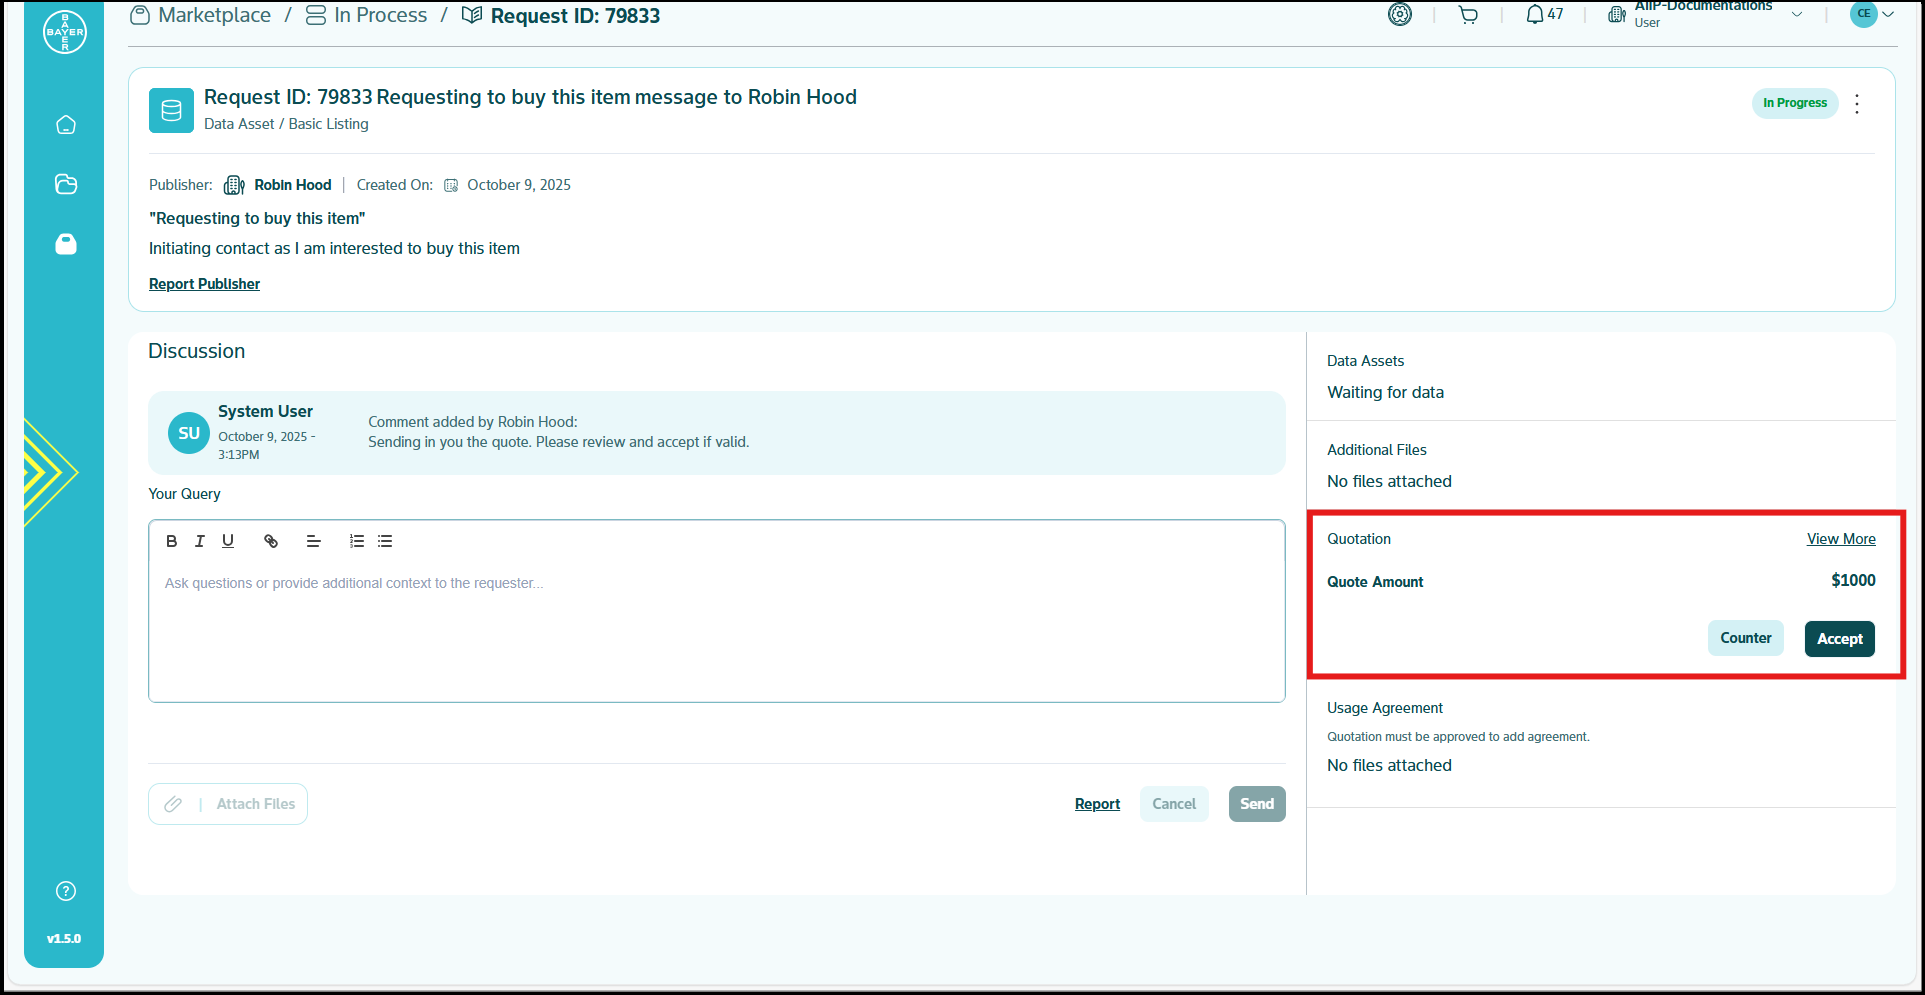Click the View More quotation link
The height and width of the screenshot is (995, 1925).
click(x=1840, y=539)
